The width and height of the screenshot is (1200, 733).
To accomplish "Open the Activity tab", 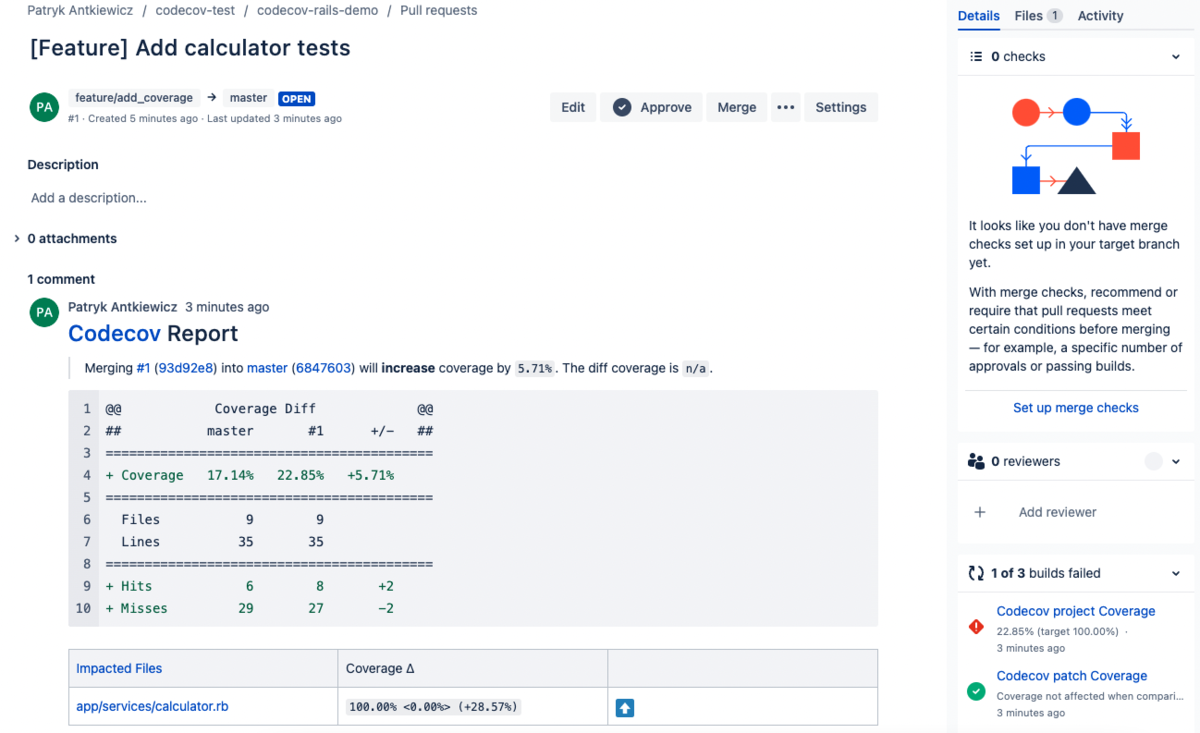I will point(1100,16).
